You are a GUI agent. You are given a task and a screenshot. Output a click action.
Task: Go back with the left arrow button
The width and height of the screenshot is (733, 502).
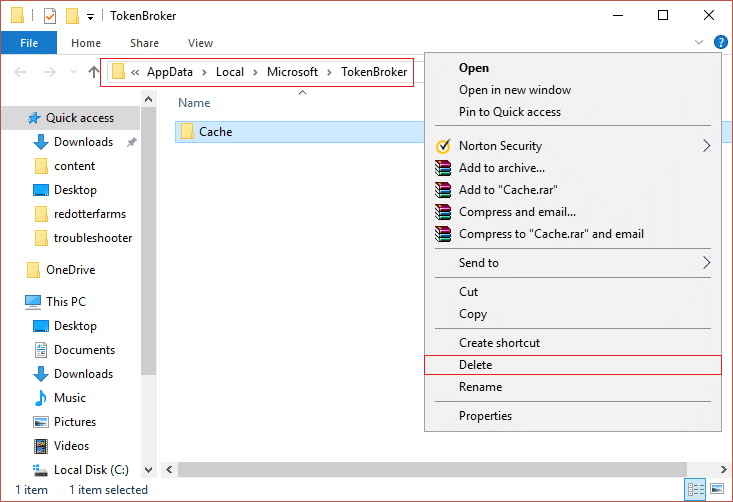pyautogui.click(x=20, y=72)
